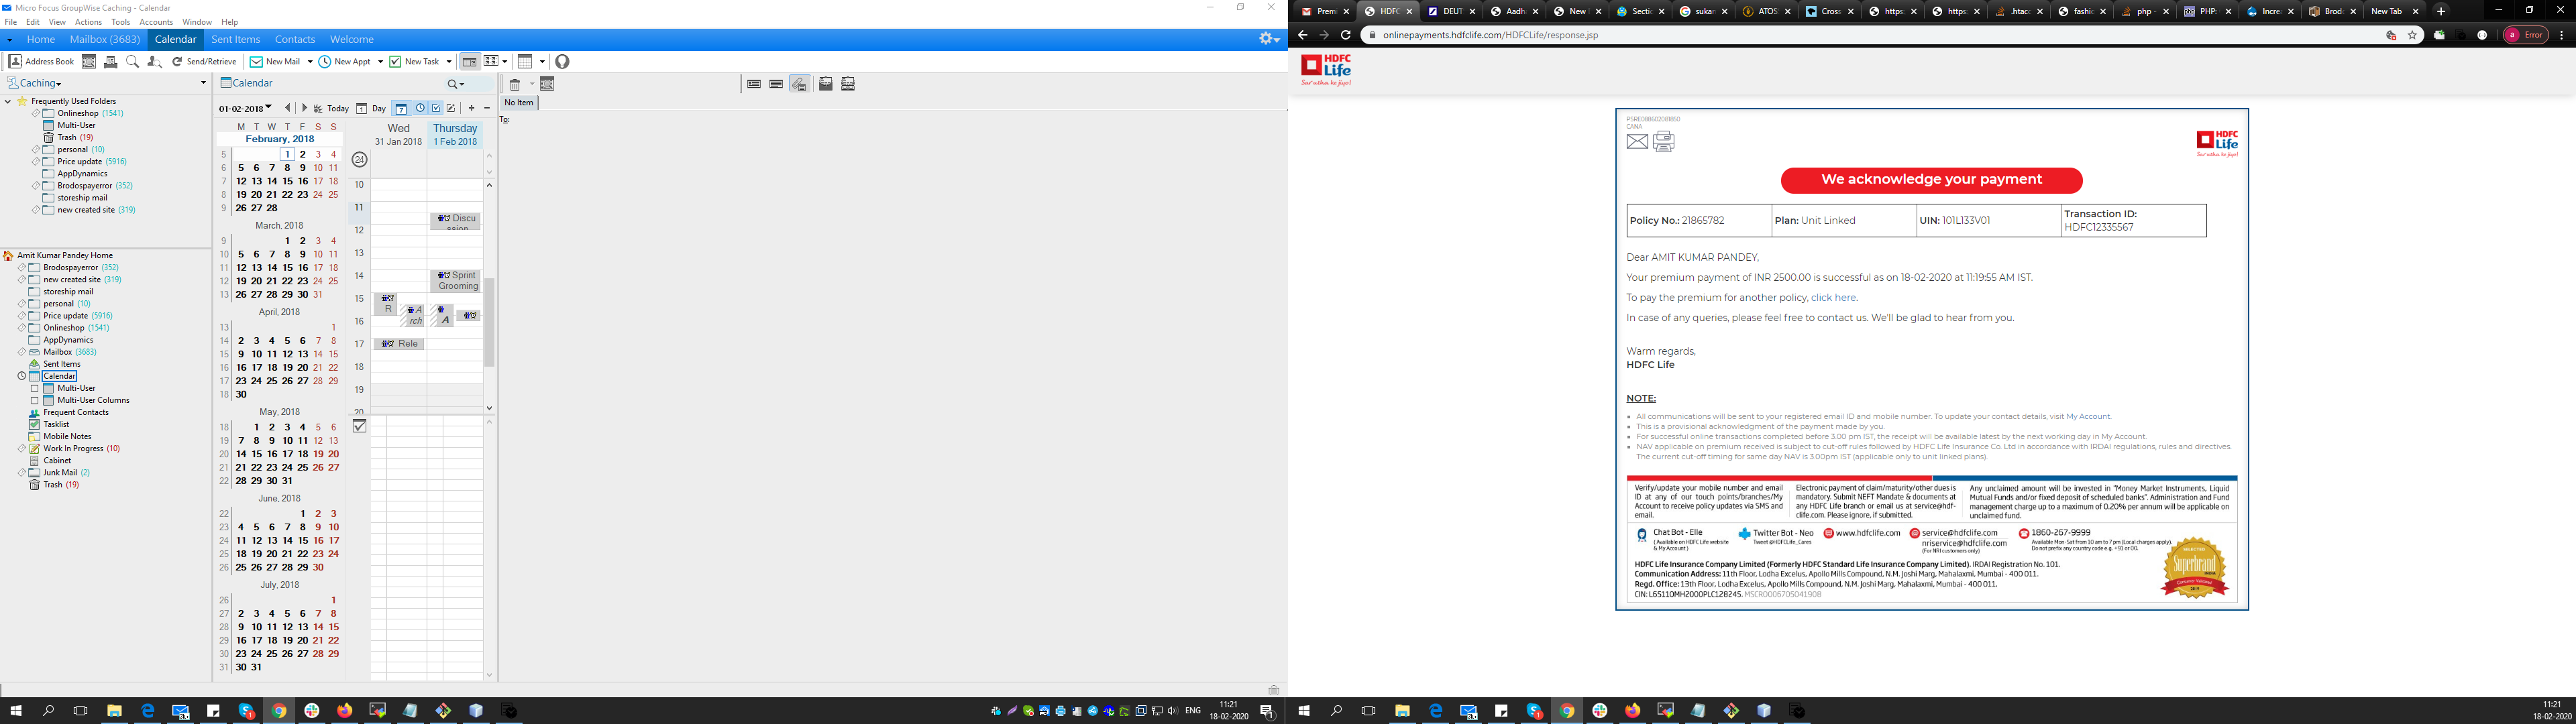Click the Find magnifier icon in GroupWise toolbar
The width and height of the screenshot is (2576, 724).
tap(132, 62)
